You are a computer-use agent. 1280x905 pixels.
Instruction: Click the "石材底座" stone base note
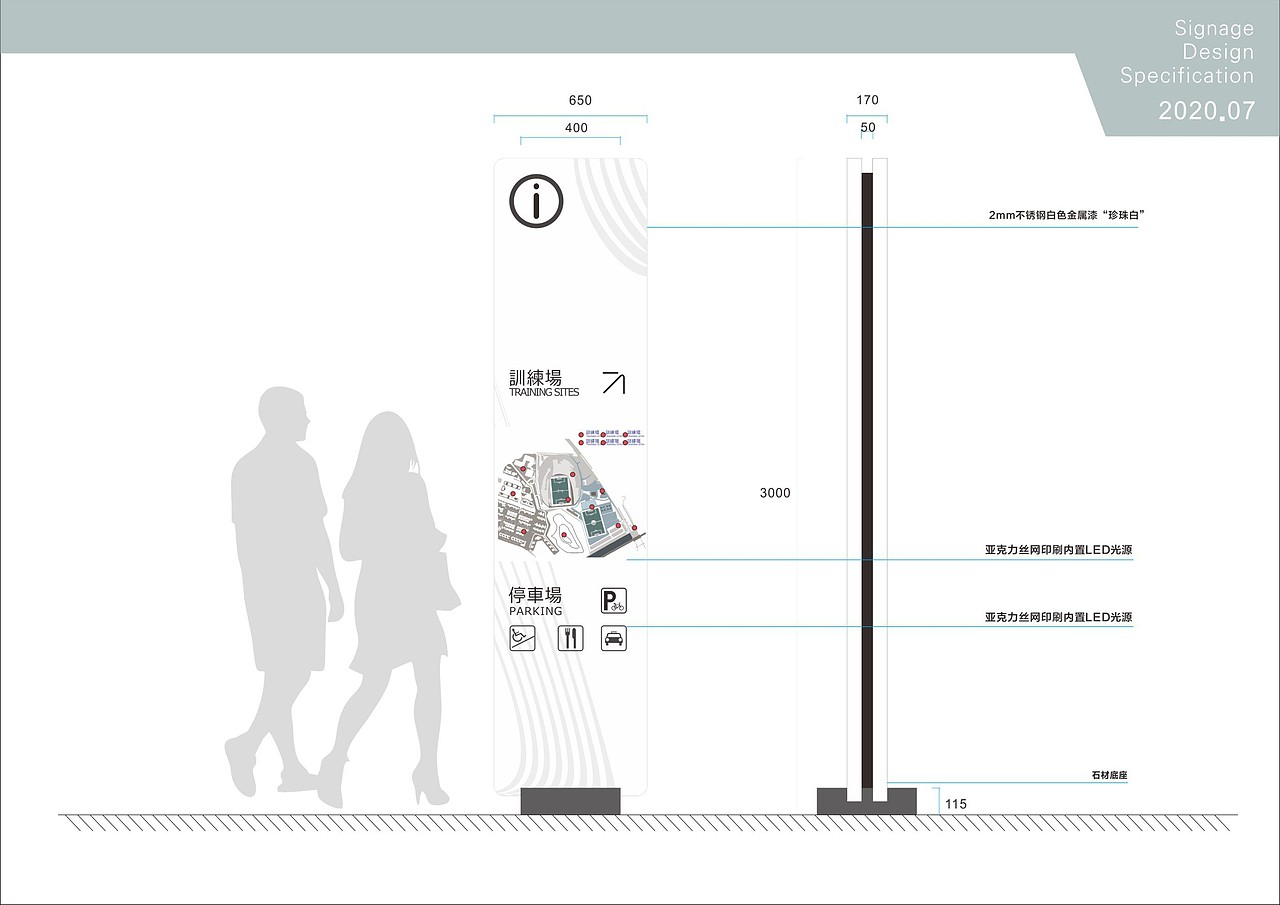pos(1109,775)
